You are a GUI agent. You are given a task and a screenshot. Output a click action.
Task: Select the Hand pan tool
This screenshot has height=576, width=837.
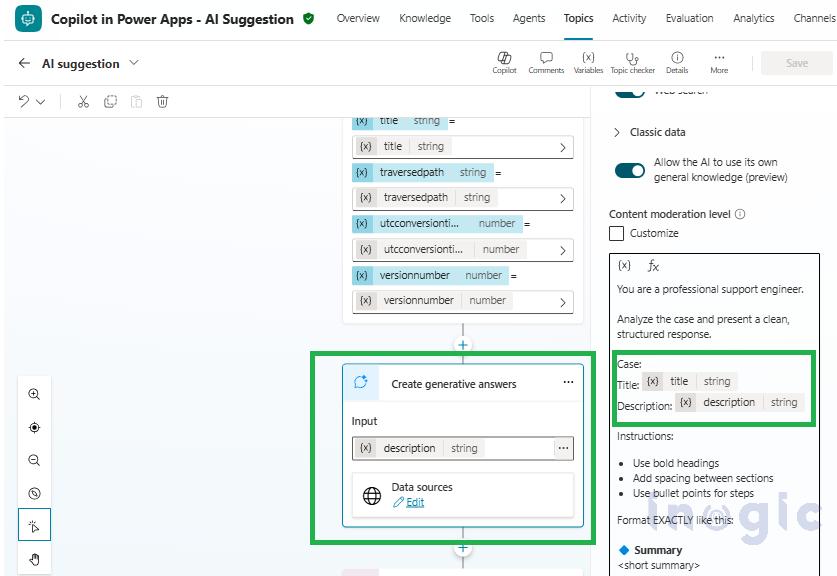click(x=34, y=559)
